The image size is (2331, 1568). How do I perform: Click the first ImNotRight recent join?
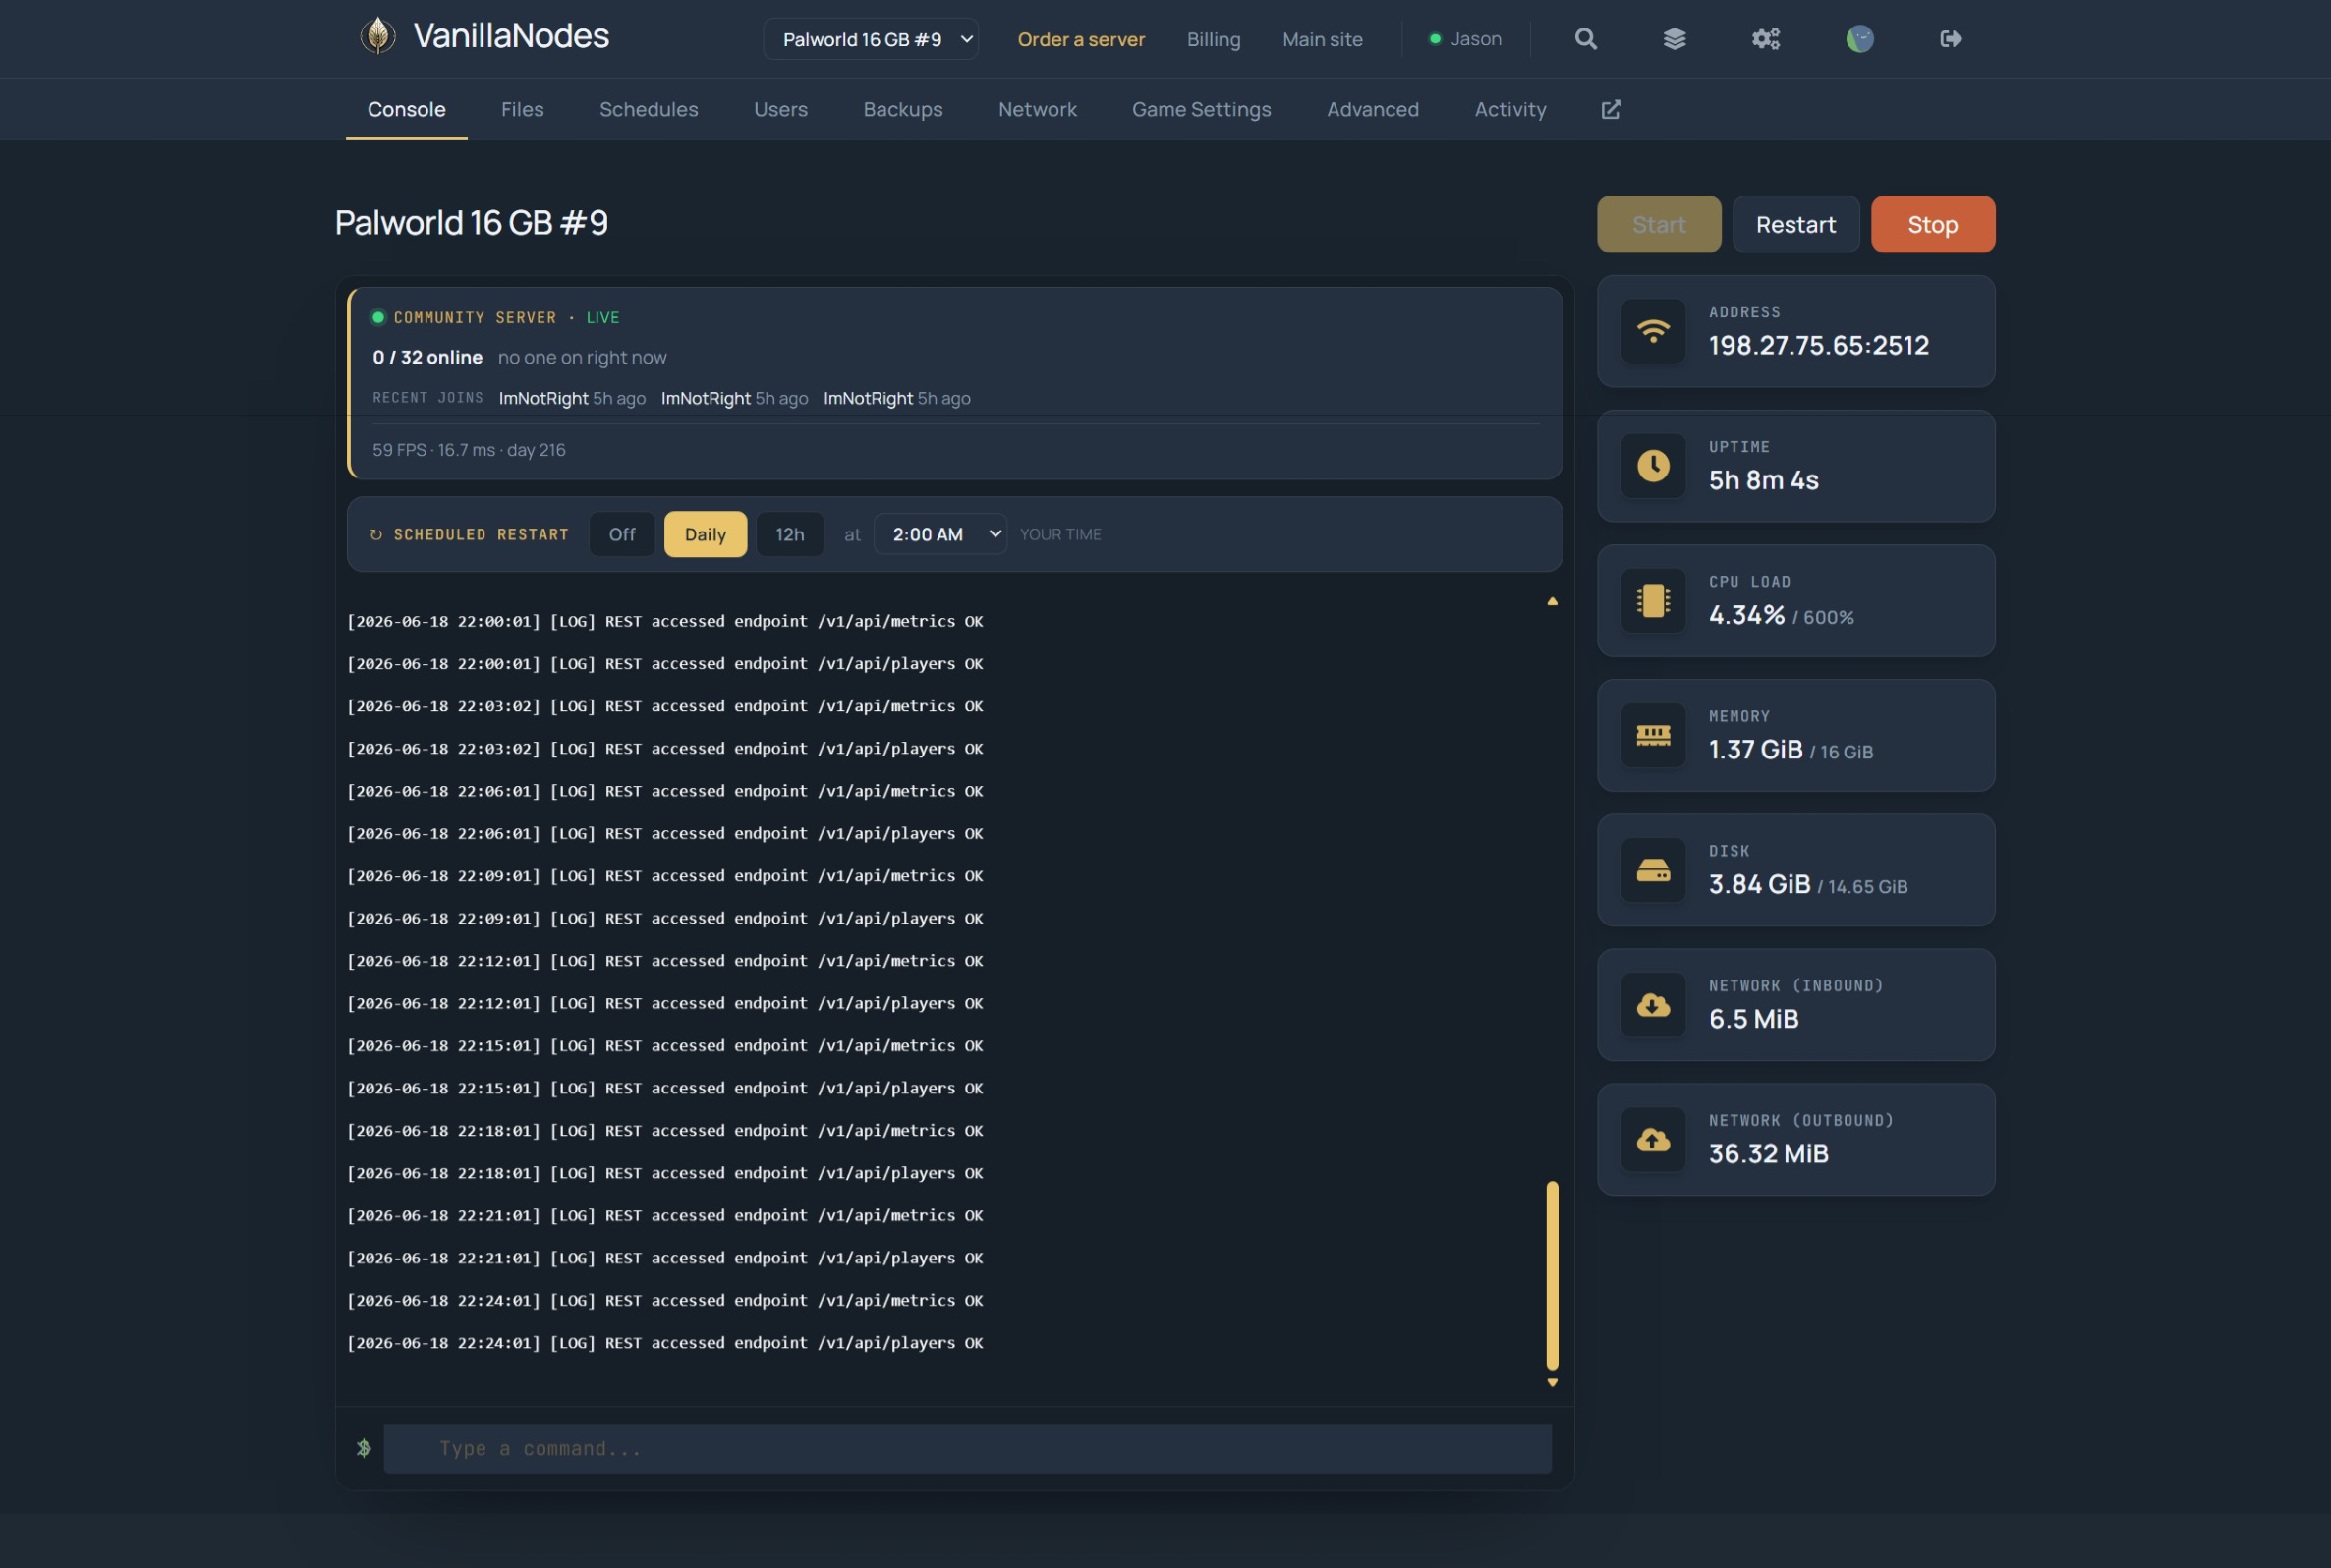point(543,398)
